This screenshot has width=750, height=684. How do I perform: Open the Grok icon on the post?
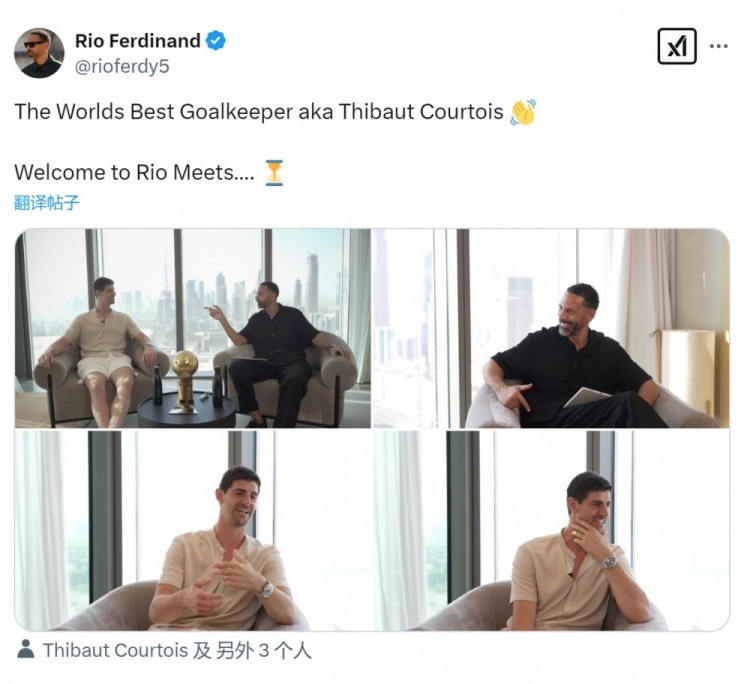tap(677, 46)
